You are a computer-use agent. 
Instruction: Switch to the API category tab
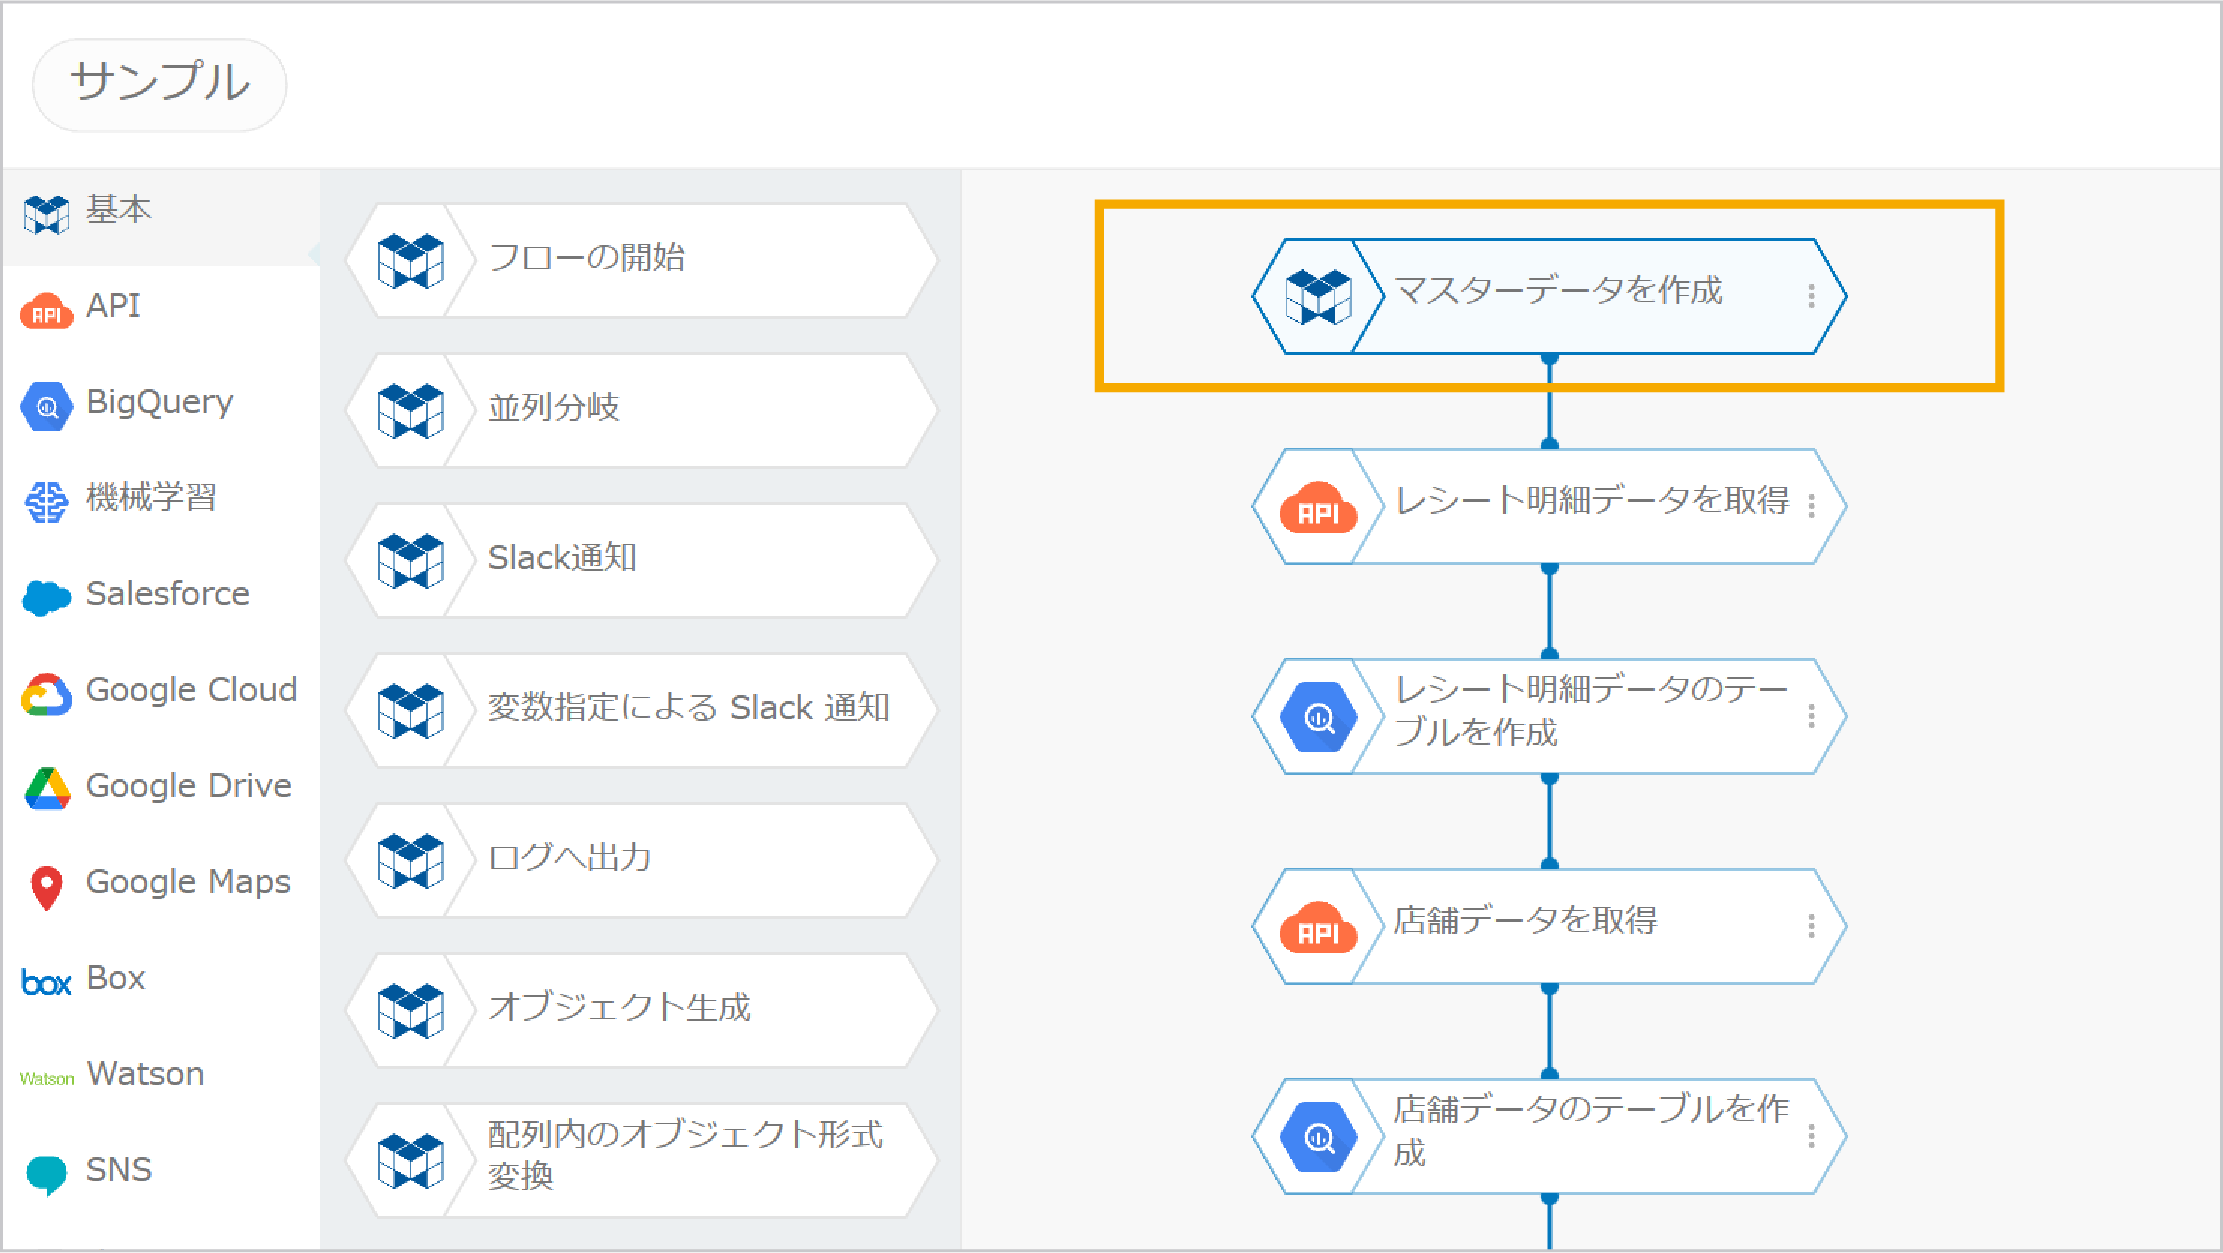coord(112,306)
